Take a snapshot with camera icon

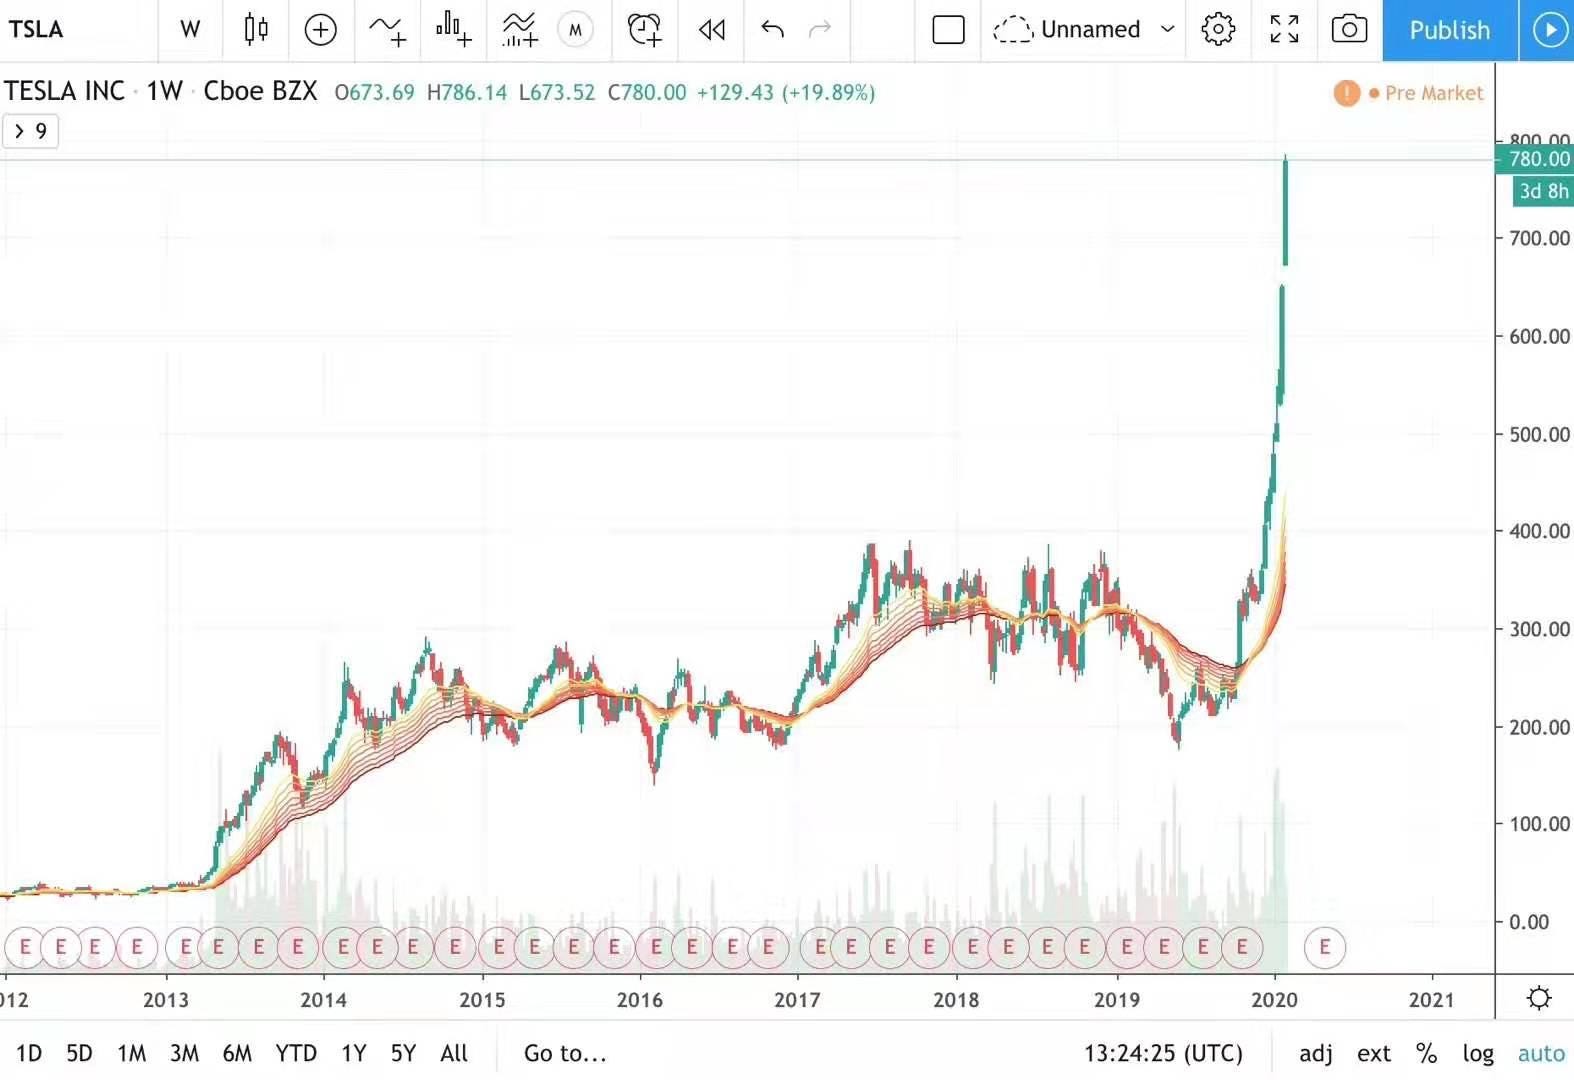(1349, 30)
